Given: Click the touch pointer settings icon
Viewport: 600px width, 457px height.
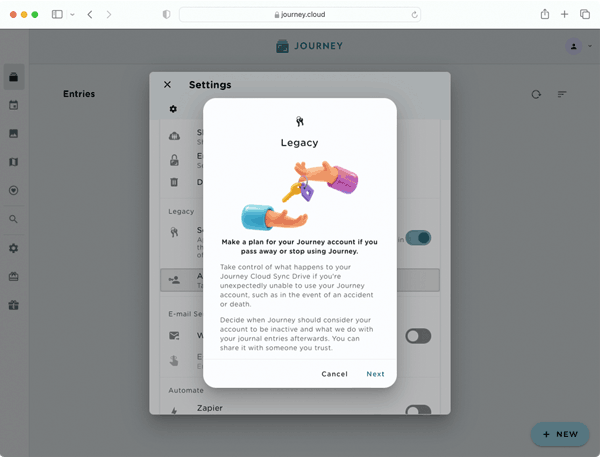Looking at the screenshot, I should [x=174, y=361].
